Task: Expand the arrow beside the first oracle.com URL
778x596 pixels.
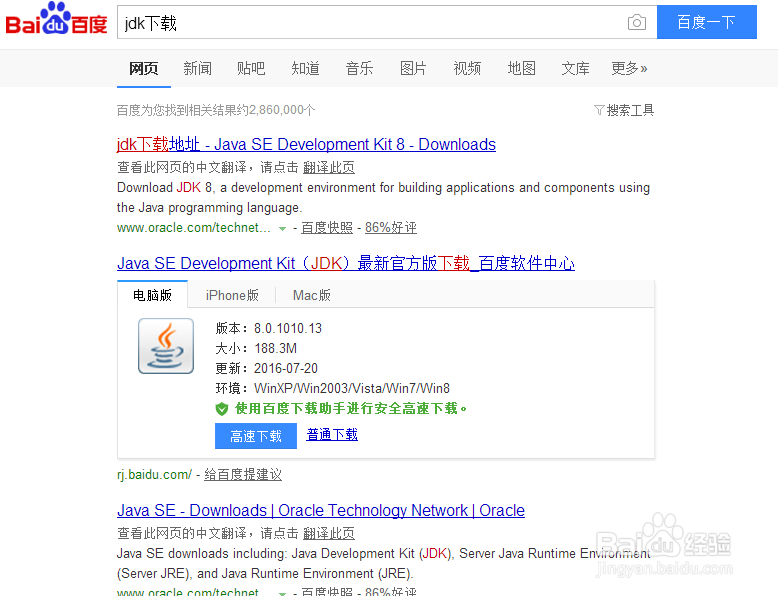Action: tap(282, 229)
